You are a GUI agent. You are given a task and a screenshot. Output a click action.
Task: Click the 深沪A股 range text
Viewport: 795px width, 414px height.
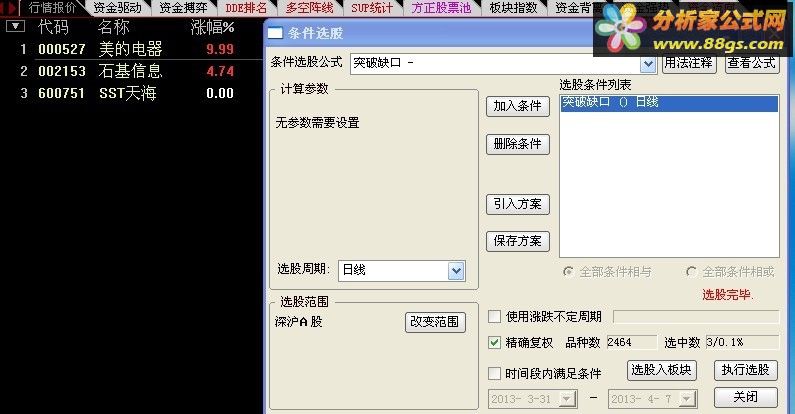[299, 322]
